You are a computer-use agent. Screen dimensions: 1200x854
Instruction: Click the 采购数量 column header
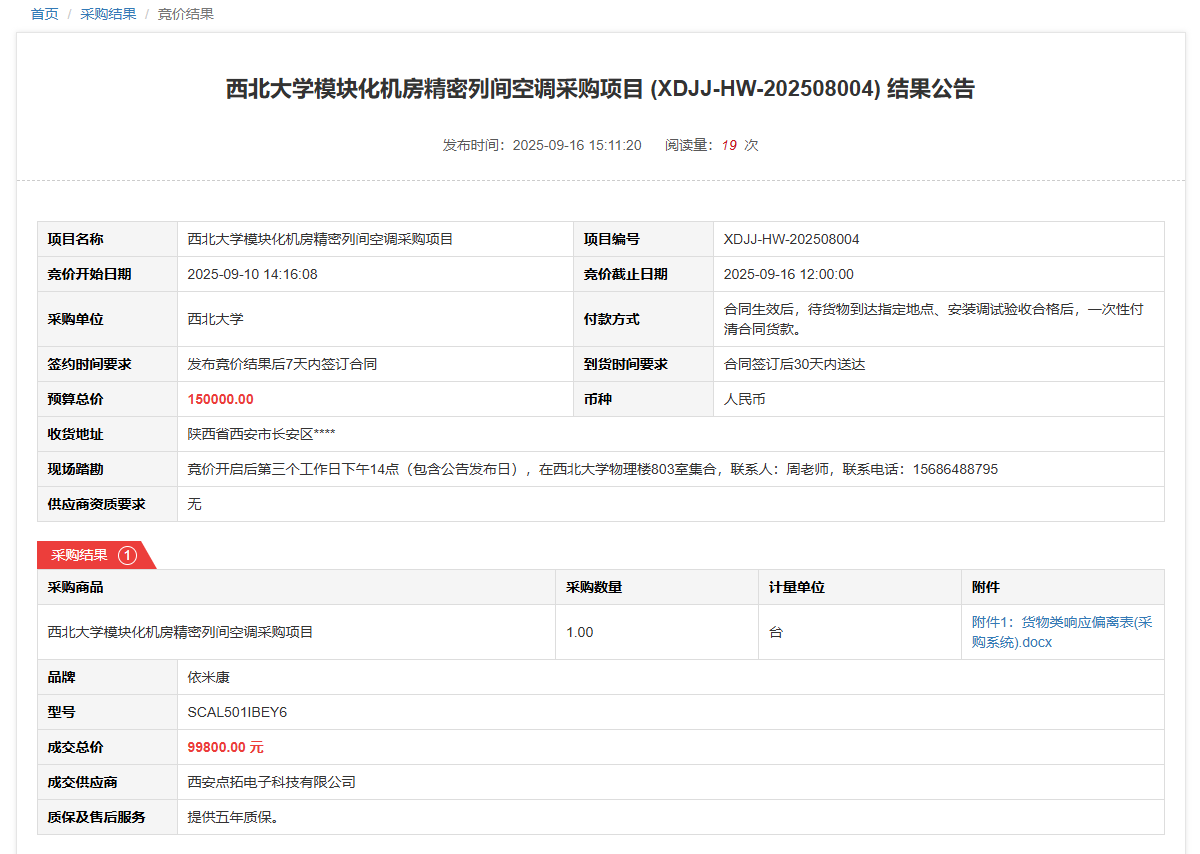coord(594,587)
